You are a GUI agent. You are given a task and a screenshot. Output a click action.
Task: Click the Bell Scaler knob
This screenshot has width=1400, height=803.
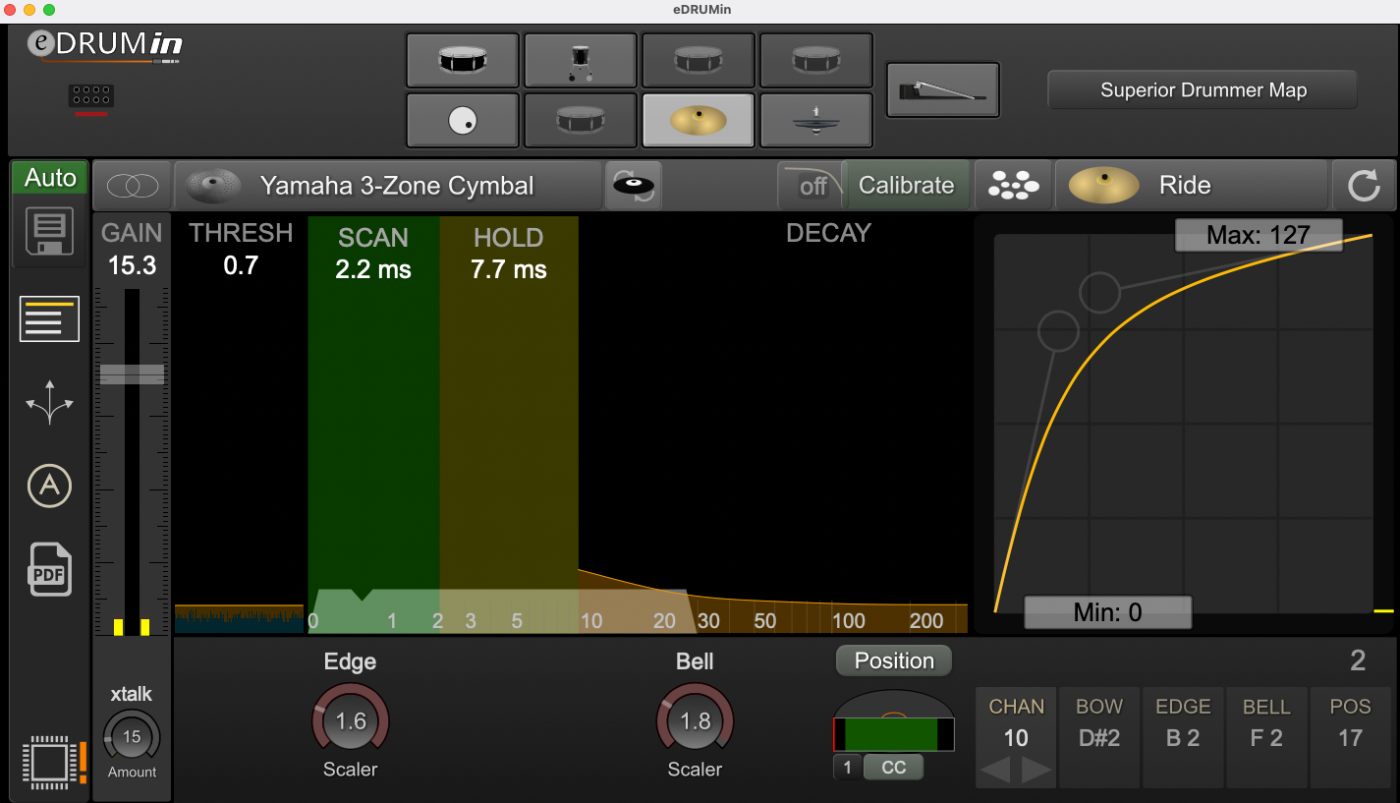pos(695,721)
